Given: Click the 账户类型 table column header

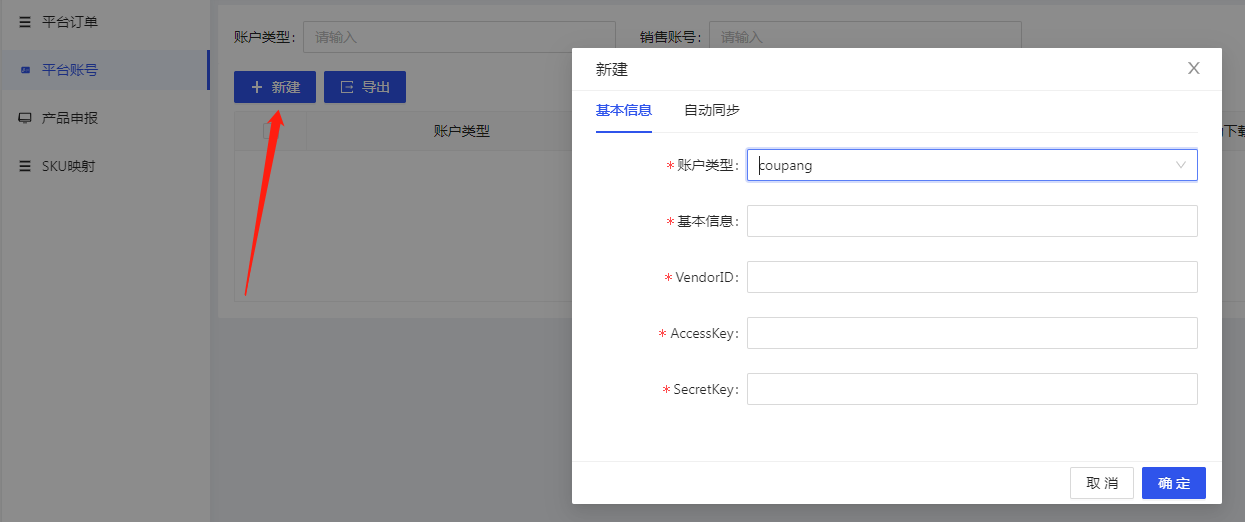Looking at the screenshot, I should (x=462, y=131).
